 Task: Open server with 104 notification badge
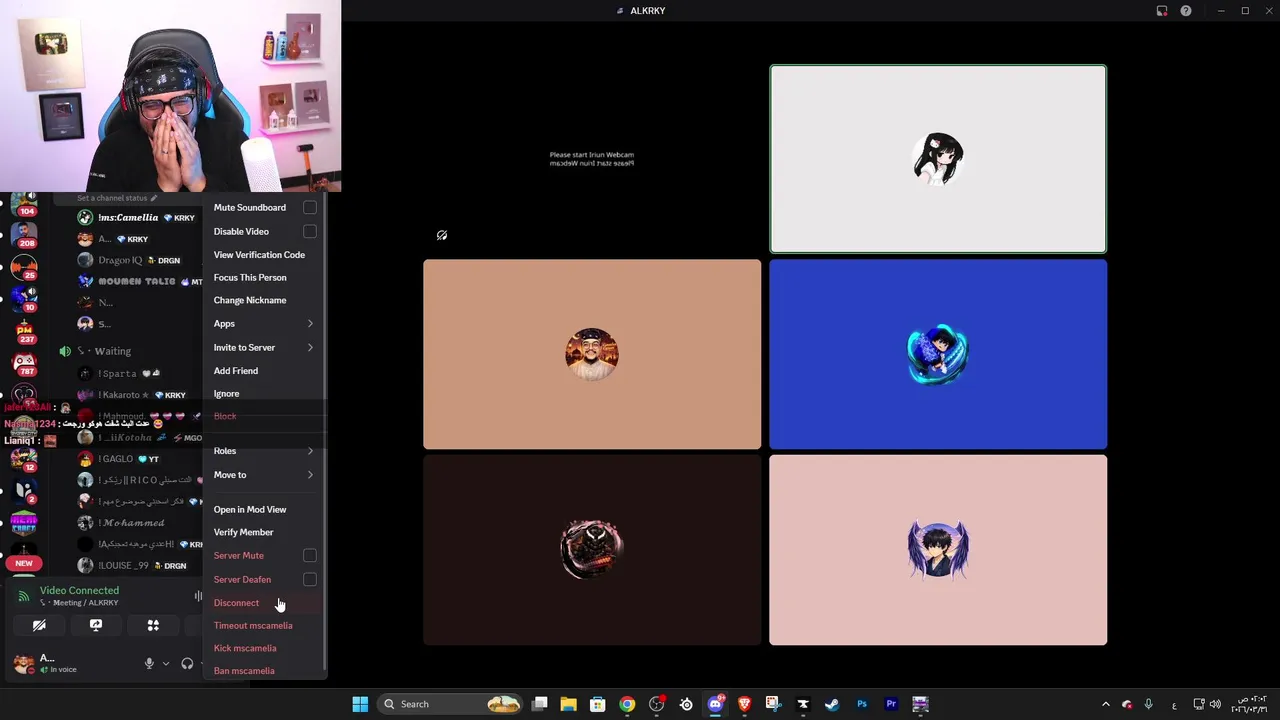coord(24,204)
